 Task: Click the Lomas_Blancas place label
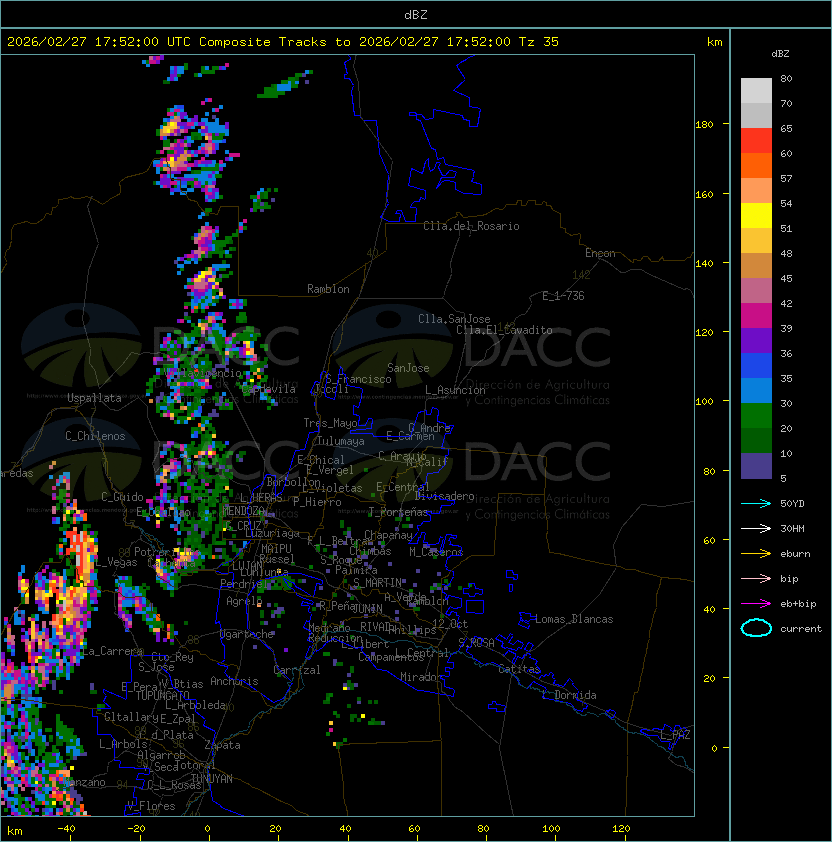tap(574, 619)
